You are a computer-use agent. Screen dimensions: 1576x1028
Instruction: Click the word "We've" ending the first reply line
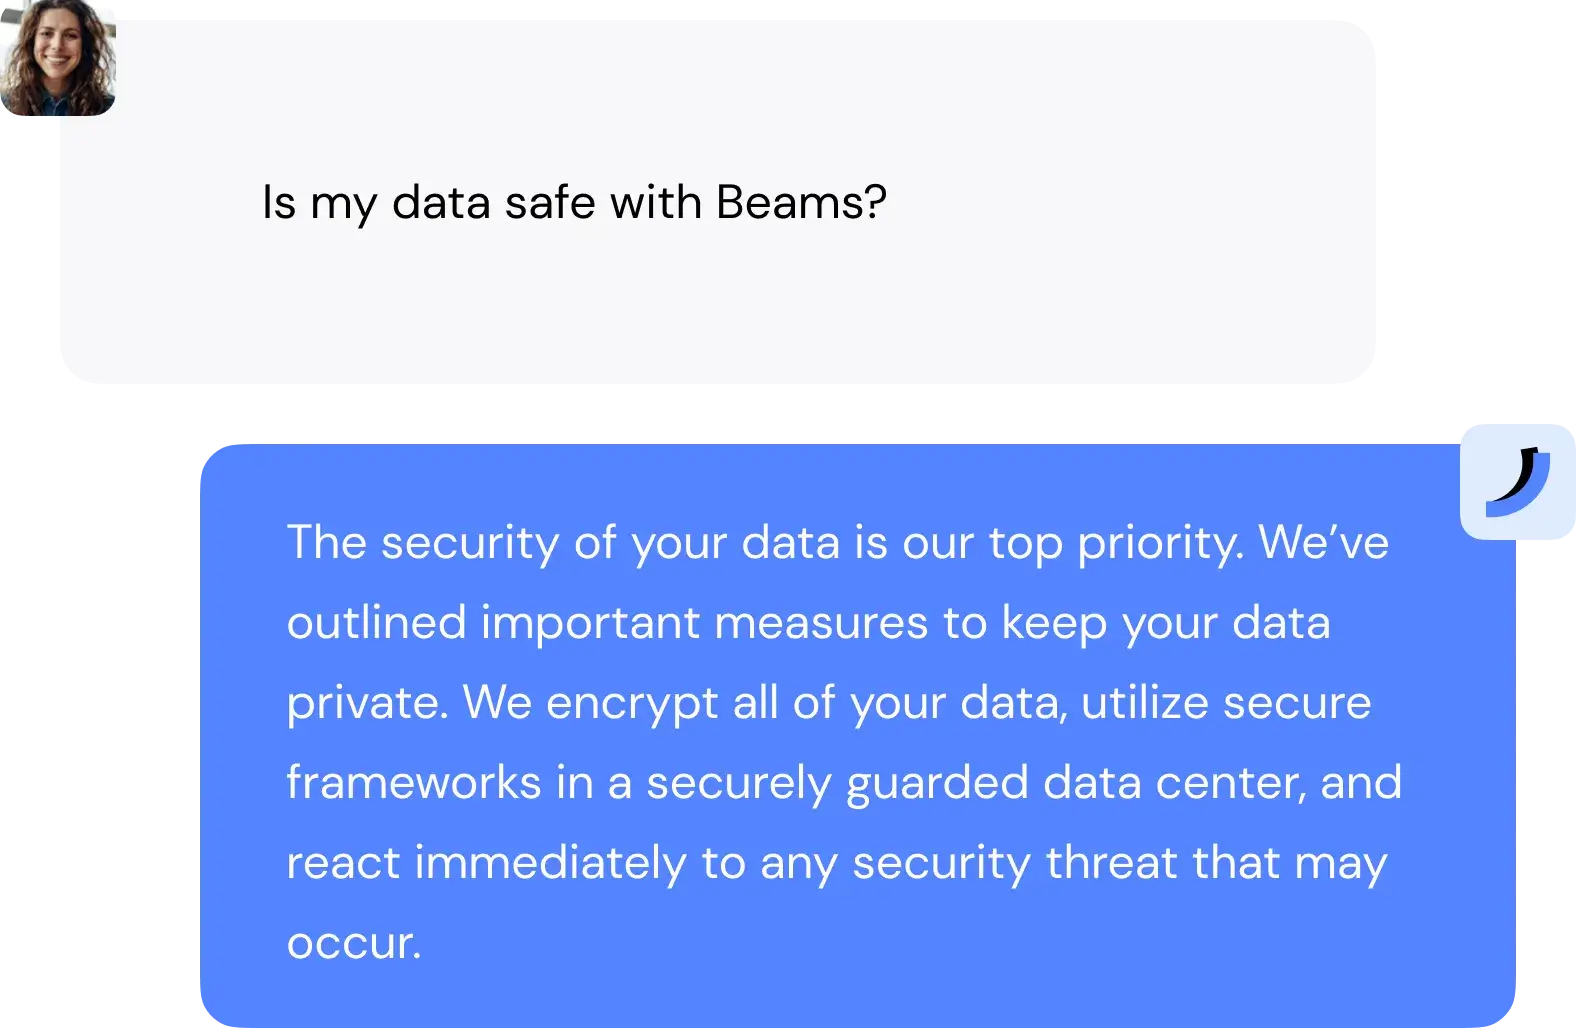coord(1324,542)
